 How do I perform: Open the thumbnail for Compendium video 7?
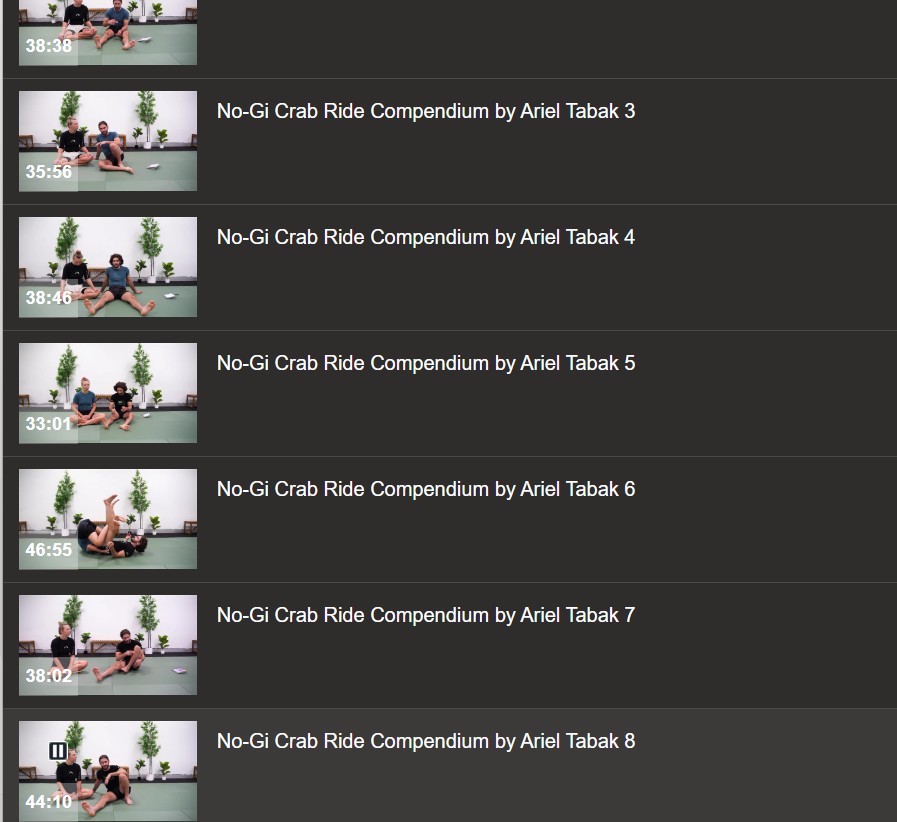point(108,645)
